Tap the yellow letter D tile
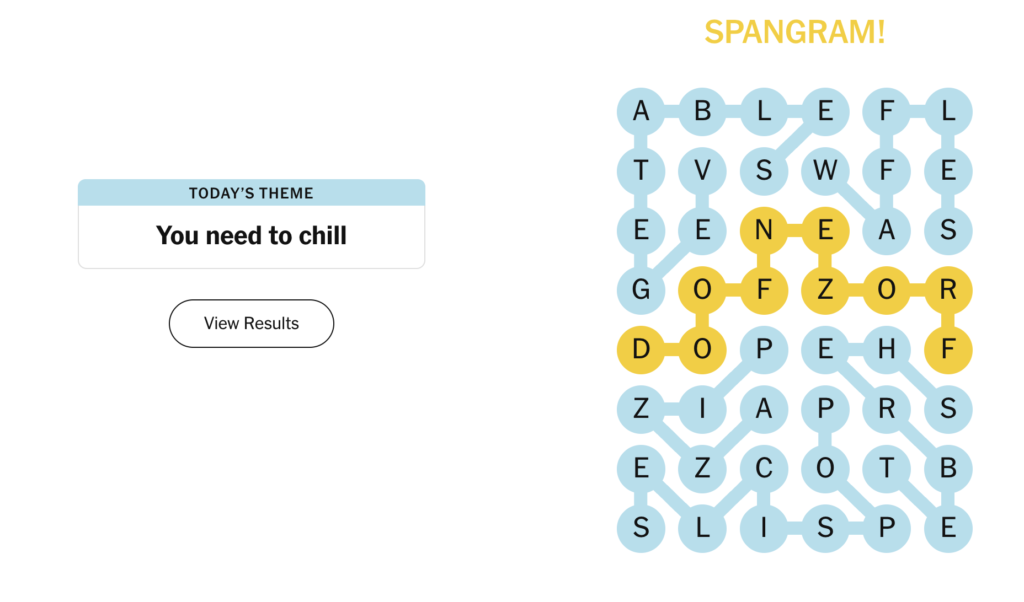 [641, 350]
